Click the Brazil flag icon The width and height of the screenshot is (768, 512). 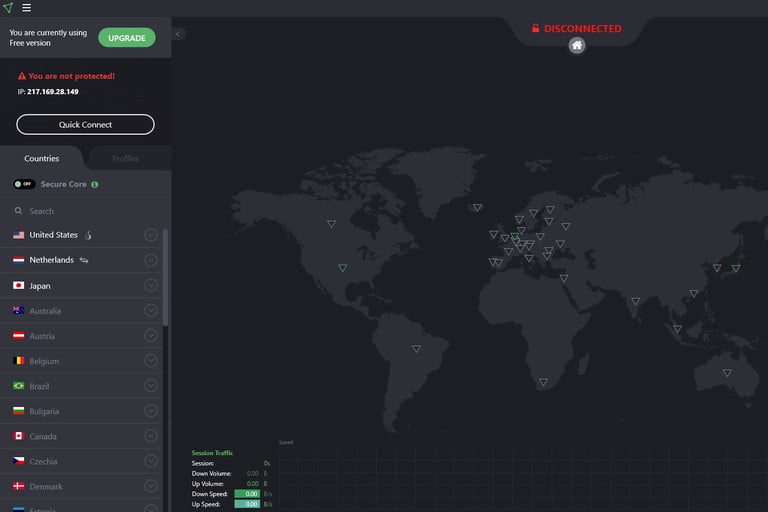click(x=19, y=386)
